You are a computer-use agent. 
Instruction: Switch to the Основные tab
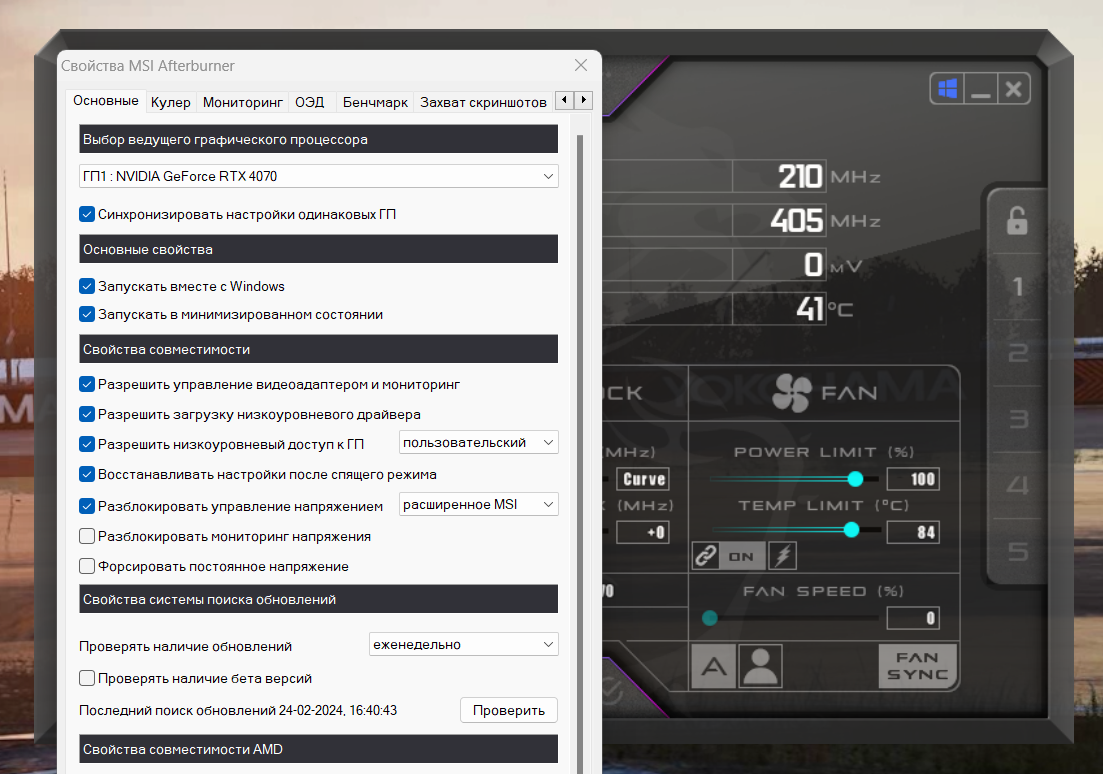(106, 101)
